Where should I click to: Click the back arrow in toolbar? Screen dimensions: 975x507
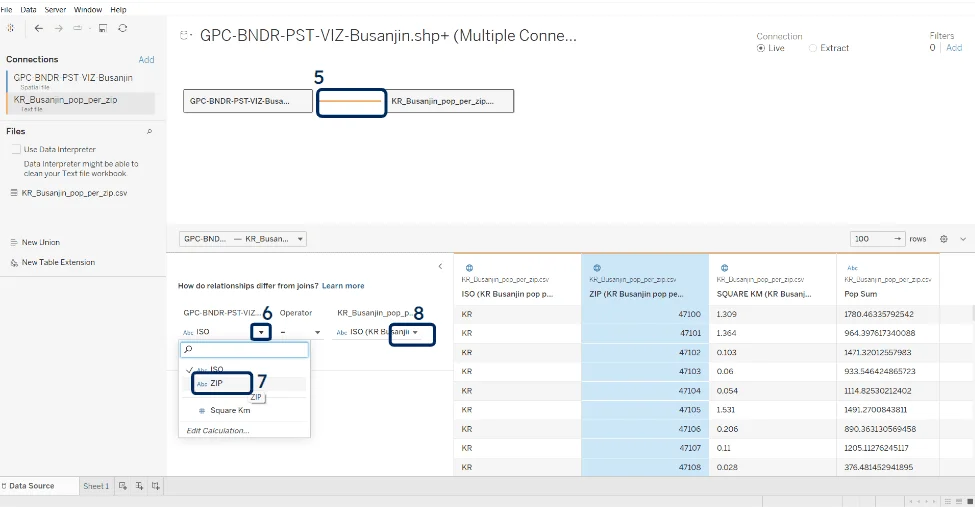click(39, 29)
